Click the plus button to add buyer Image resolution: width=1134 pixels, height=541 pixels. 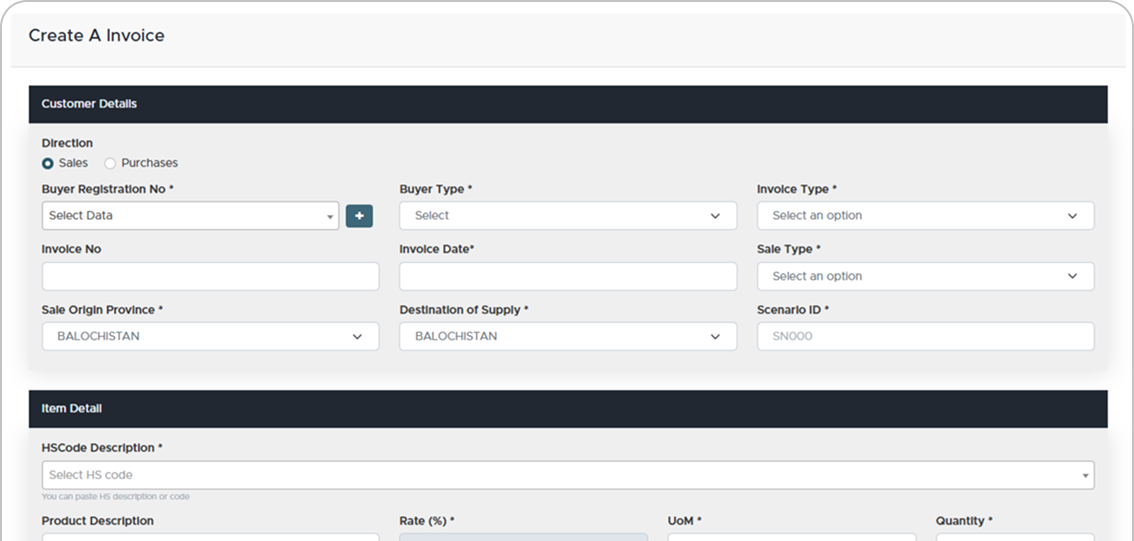click(x=359, y=215)
